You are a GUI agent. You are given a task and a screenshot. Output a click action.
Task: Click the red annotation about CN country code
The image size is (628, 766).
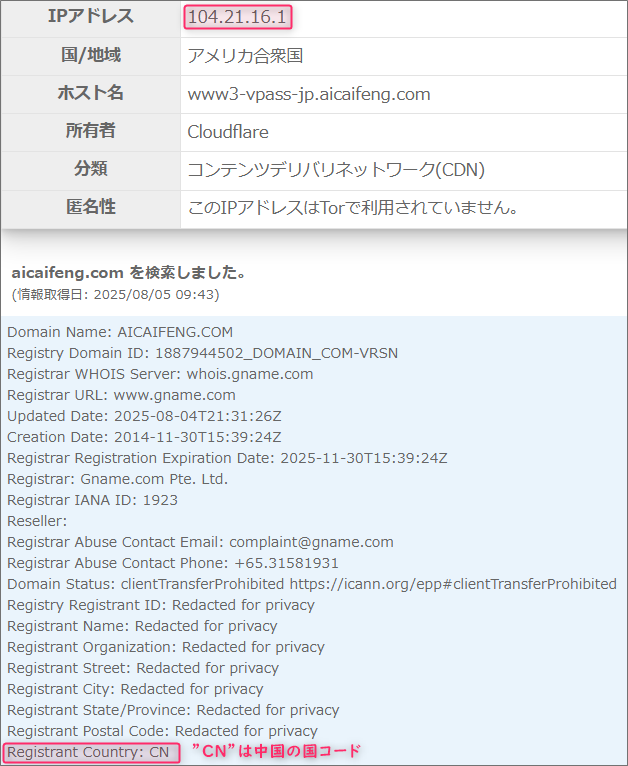pyautogui.click(x=276, y=751)
